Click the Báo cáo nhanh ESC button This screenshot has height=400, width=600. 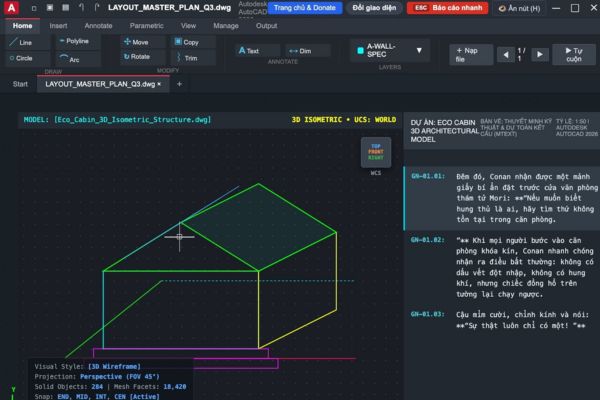coord(447,8)
